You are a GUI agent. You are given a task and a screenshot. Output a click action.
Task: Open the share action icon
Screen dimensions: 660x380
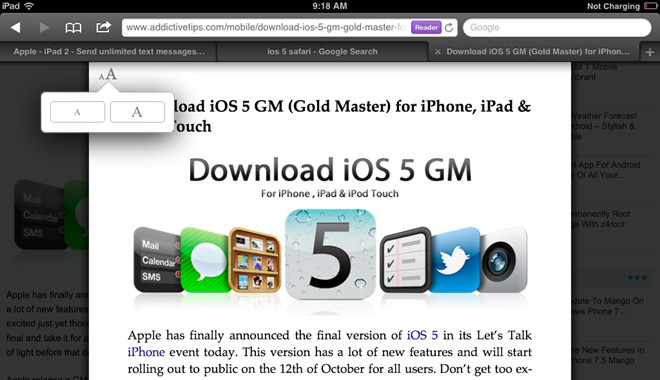coord(103,27)
